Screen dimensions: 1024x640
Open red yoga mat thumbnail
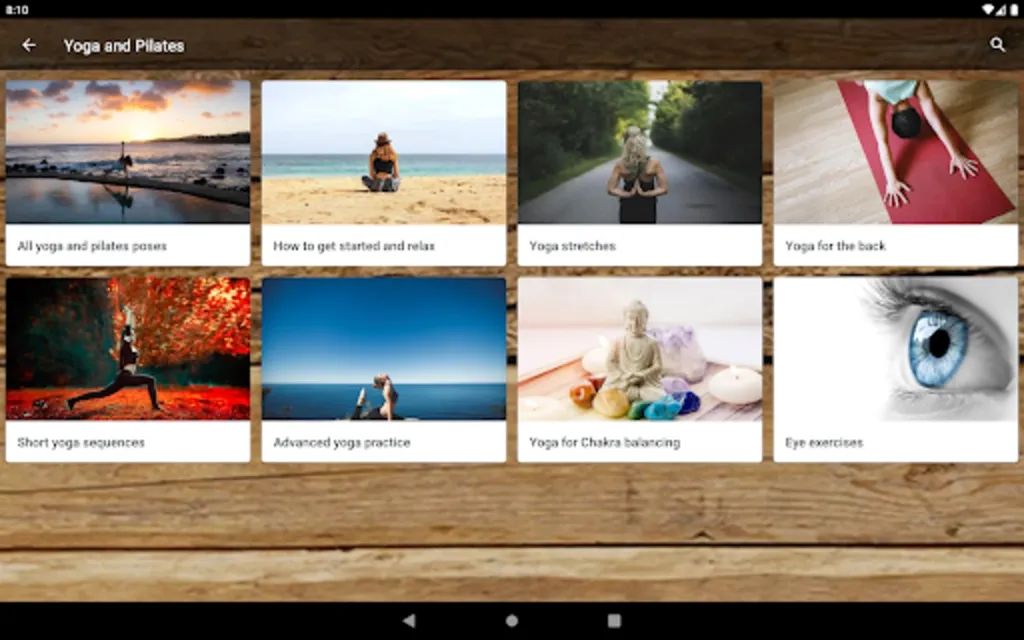tap(896, 152)
